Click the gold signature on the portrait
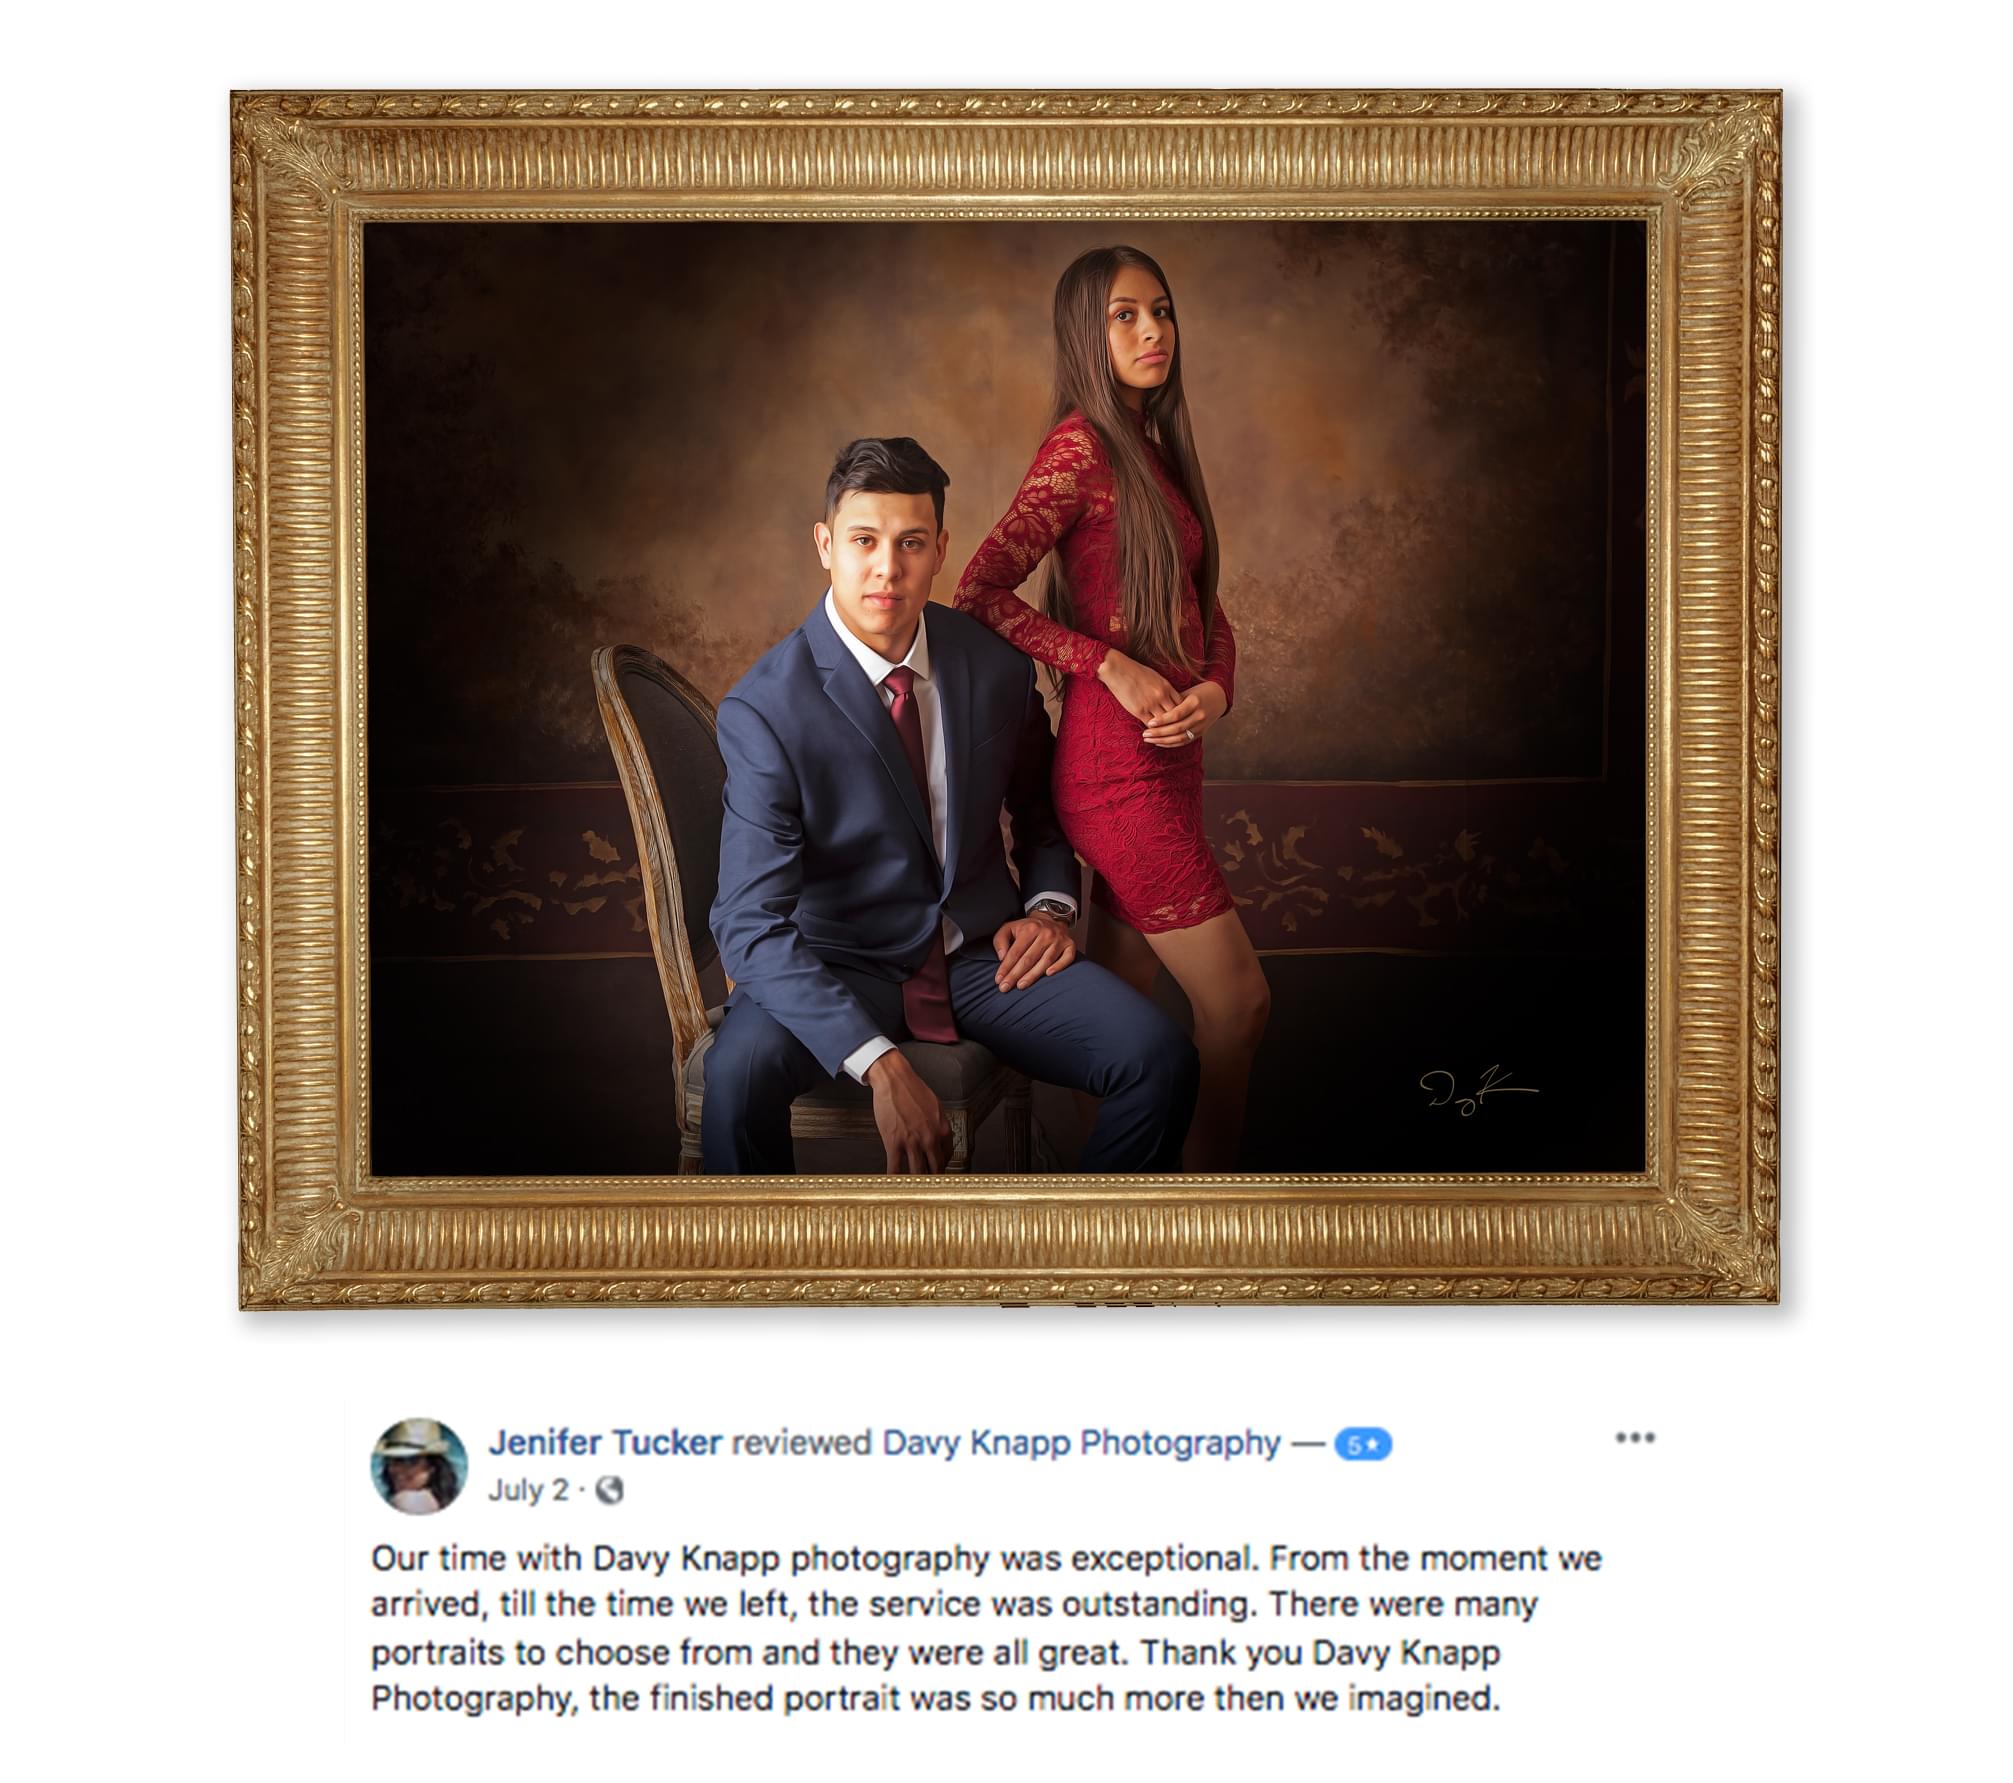The height and width of the screenshot is (1783, 2013). (x=1478, y=1089)
